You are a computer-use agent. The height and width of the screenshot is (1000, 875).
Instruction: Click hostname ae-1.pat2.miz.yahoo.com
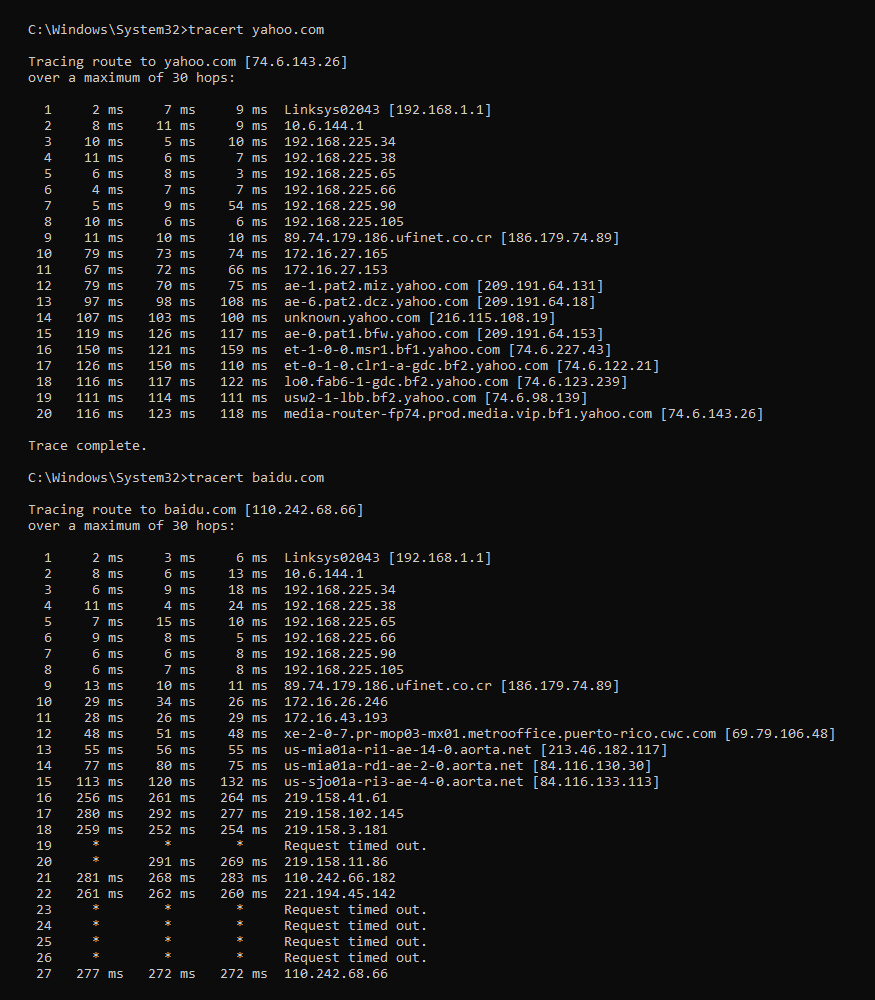click(376, 286)
